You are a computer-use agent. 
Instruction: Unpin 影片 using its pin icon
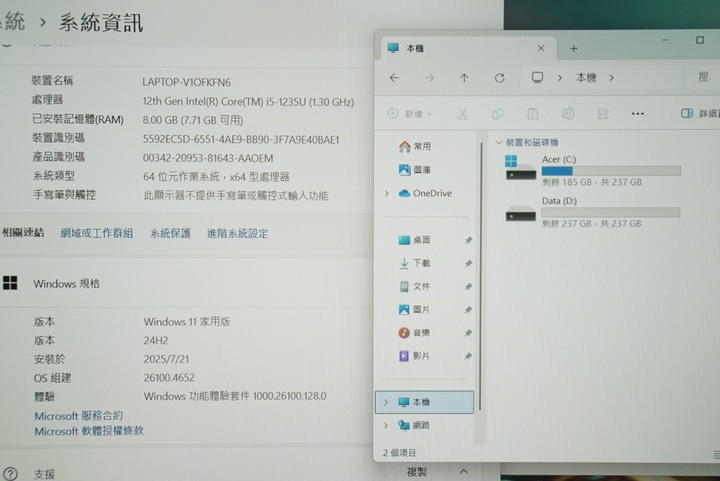coord(468,356)
